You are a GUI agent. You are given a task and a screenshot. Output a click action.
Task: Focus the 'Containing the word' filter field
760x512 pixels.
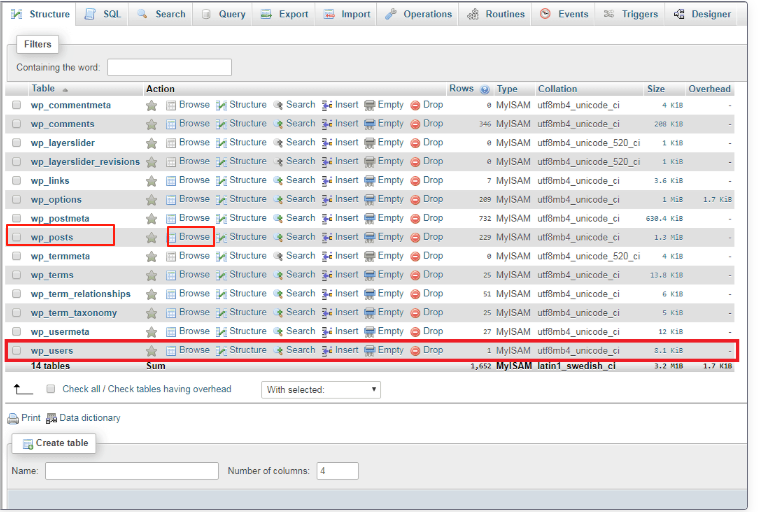coord(169,67)
